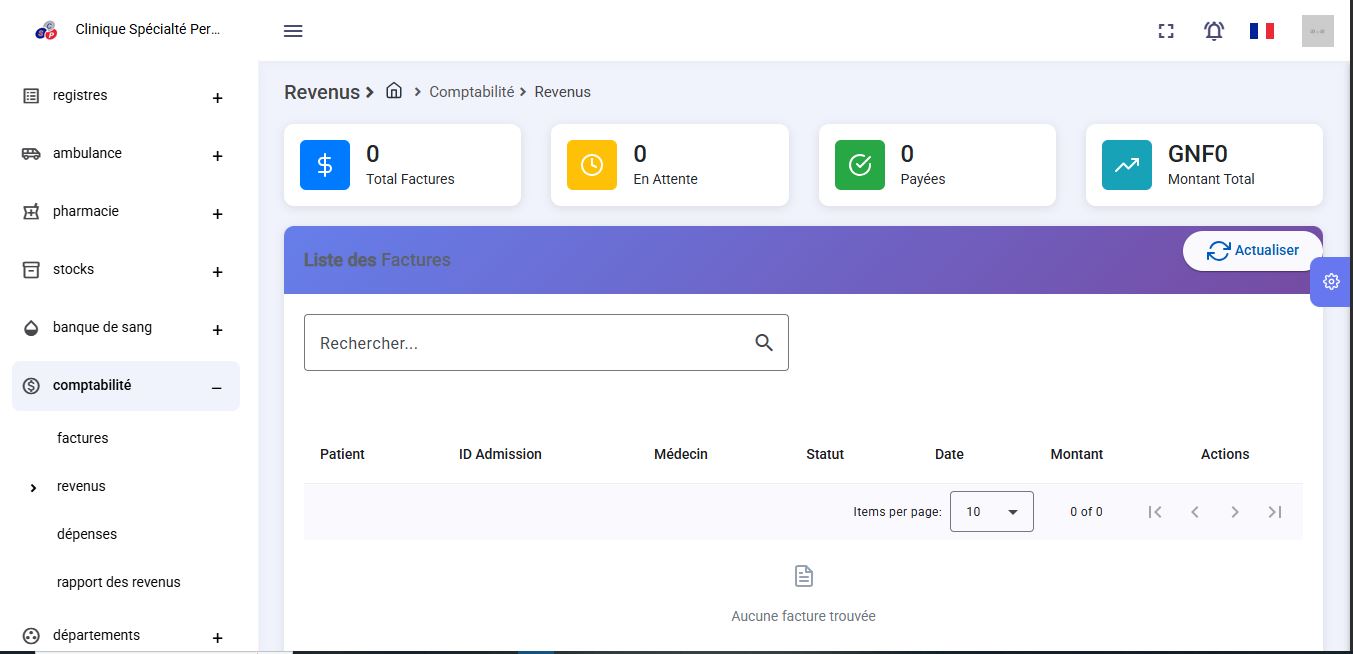Click the Rechercher search field

click(530, 343)
